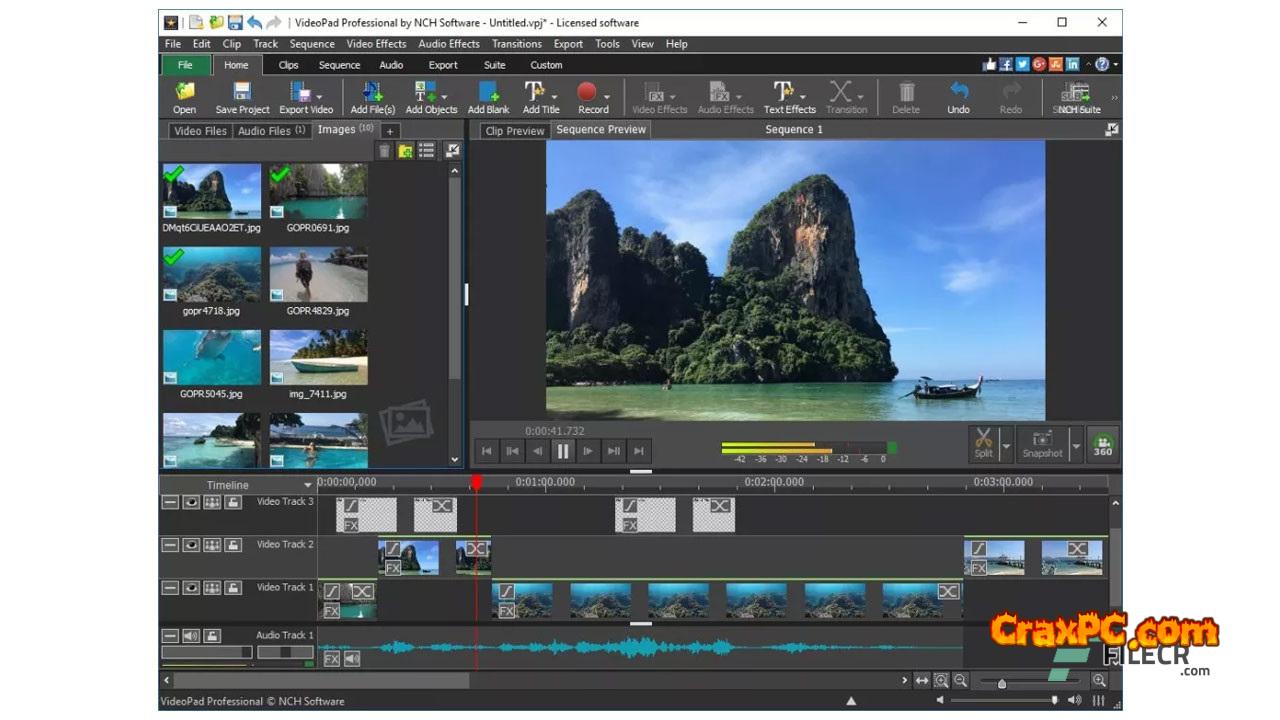Image resolution: width=1280 pixels, height=720 pixels.
Task: Adjust the timeline zoom slider
Action: tap(1002, 683)
